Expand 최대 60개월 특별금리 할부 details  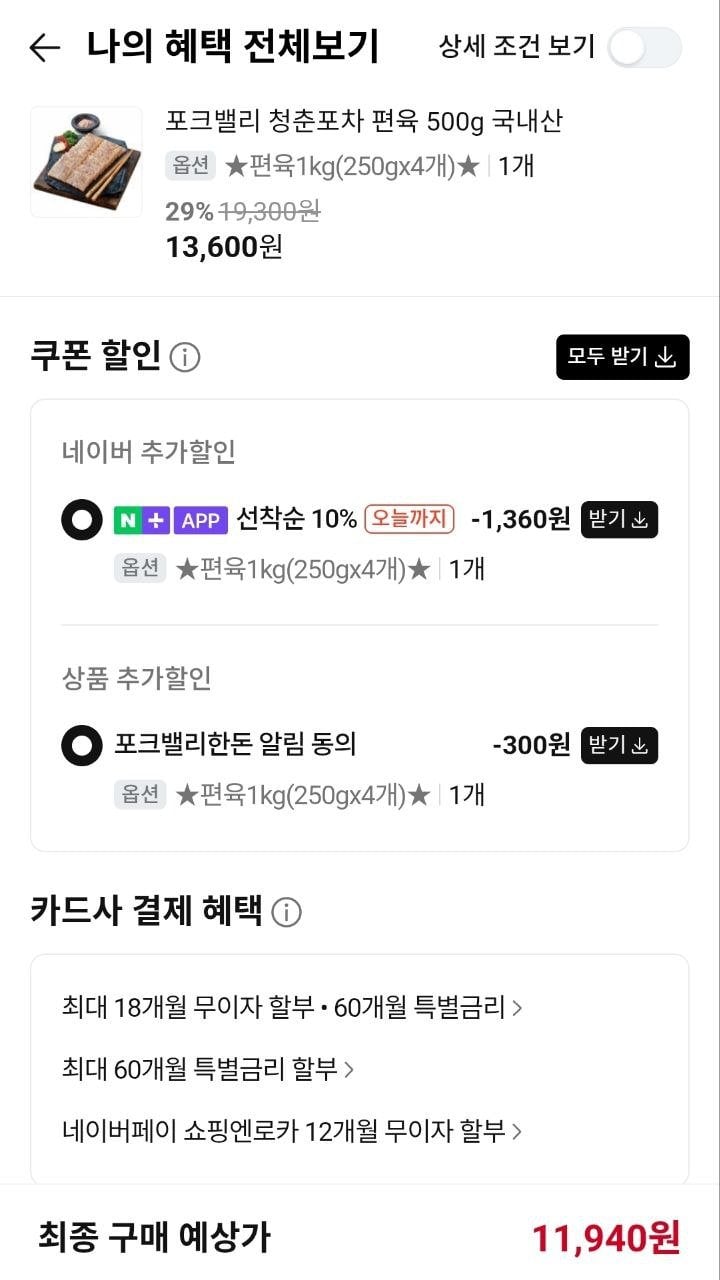208,1070
